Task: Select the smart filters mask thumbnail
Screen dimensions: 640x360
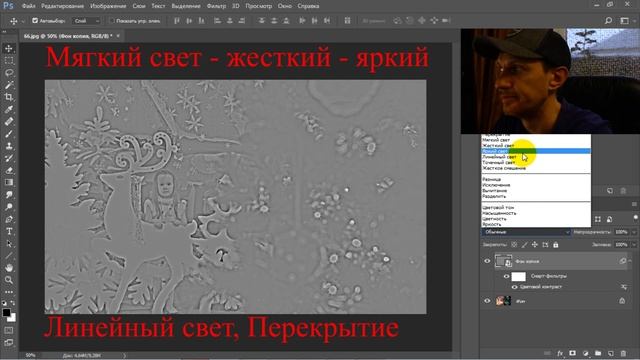Action: tap(518, 276)
